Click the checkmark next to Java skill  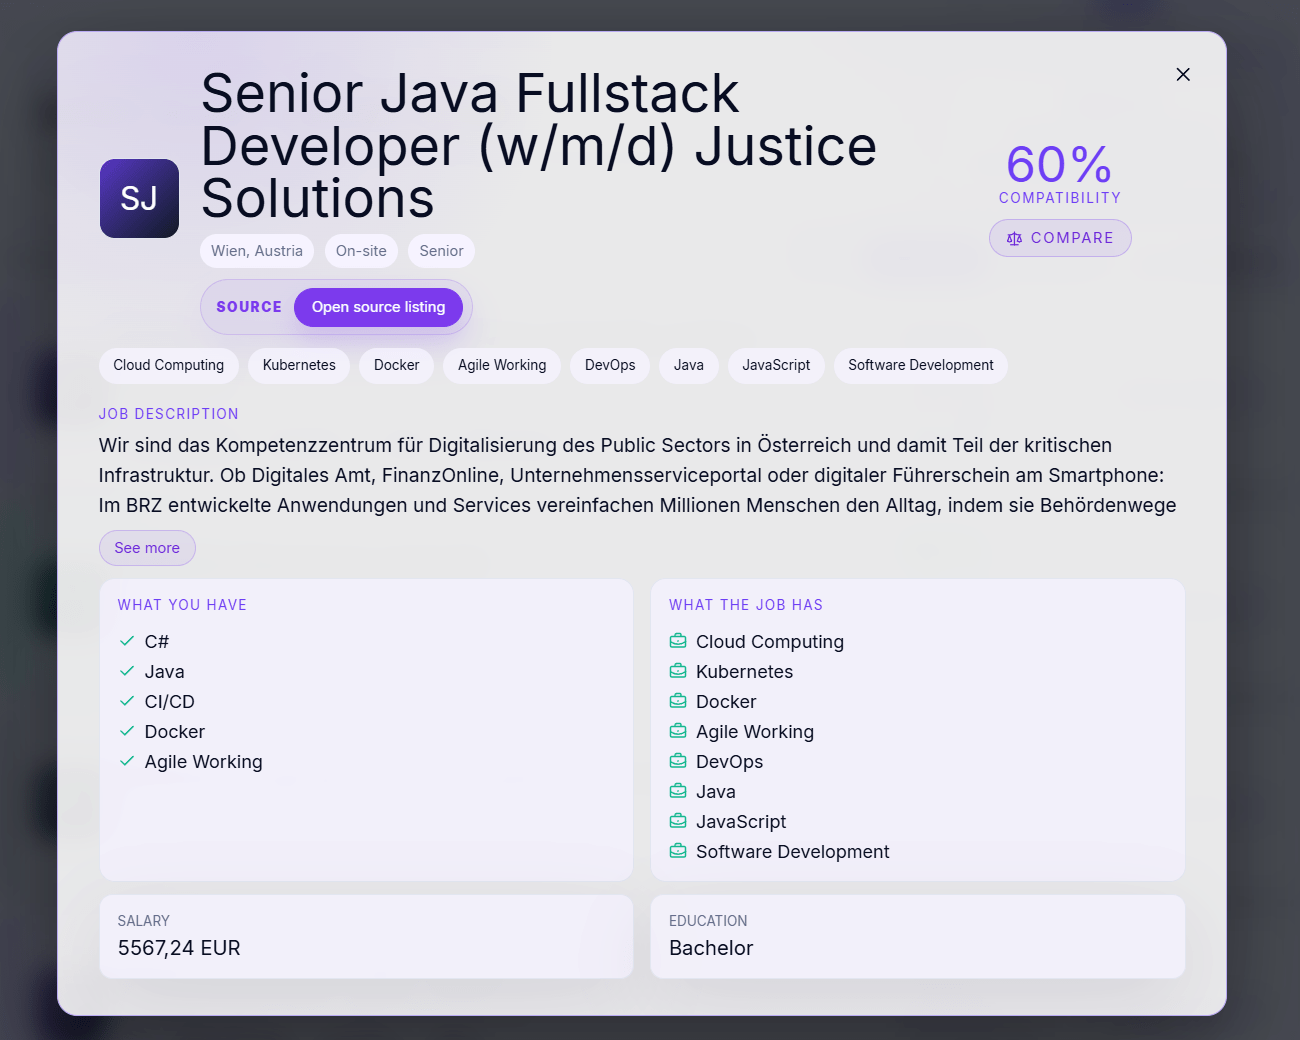pos(127,671)
